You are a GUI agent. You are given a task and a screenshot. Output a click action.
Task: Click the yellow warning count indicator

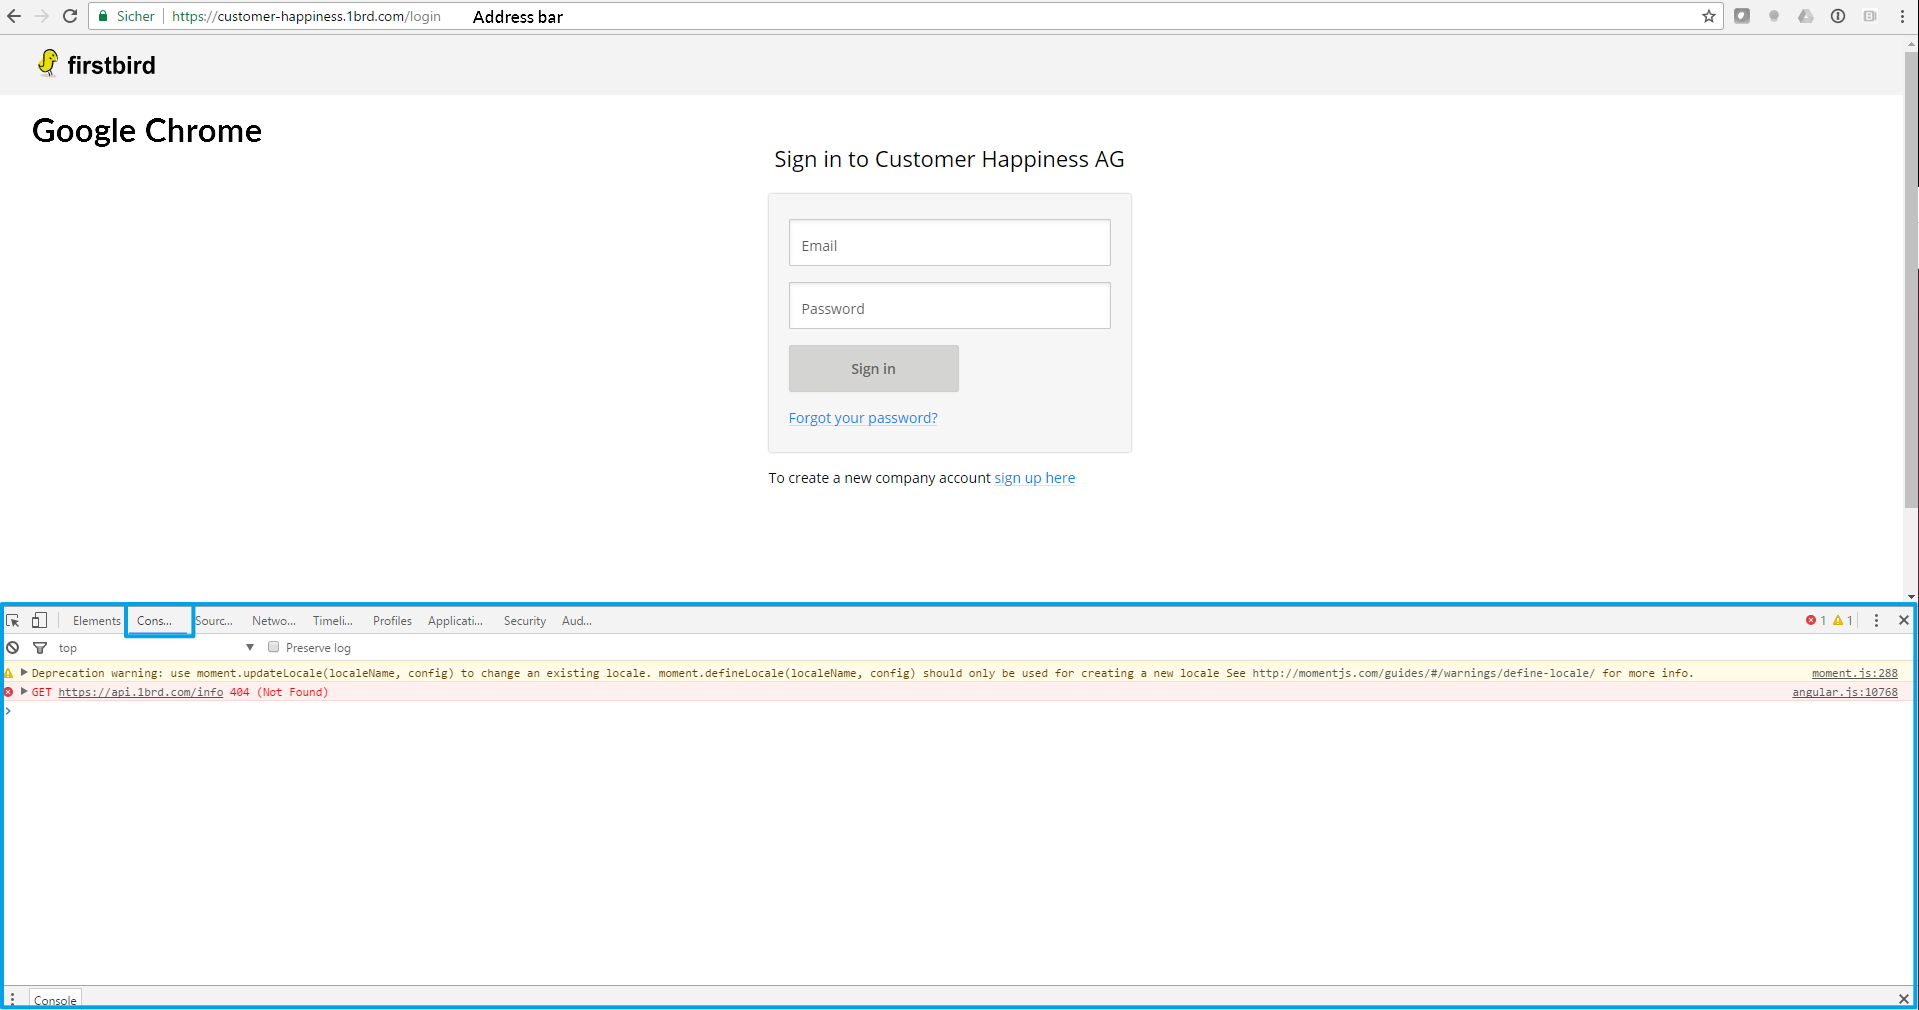[x=1843, y=620]
